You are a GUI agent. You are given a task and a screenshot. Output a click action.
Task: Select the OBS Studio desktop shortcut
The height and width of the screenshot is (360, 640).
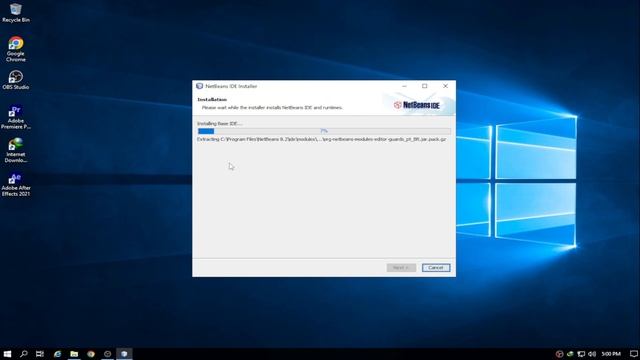coord(16,80)
